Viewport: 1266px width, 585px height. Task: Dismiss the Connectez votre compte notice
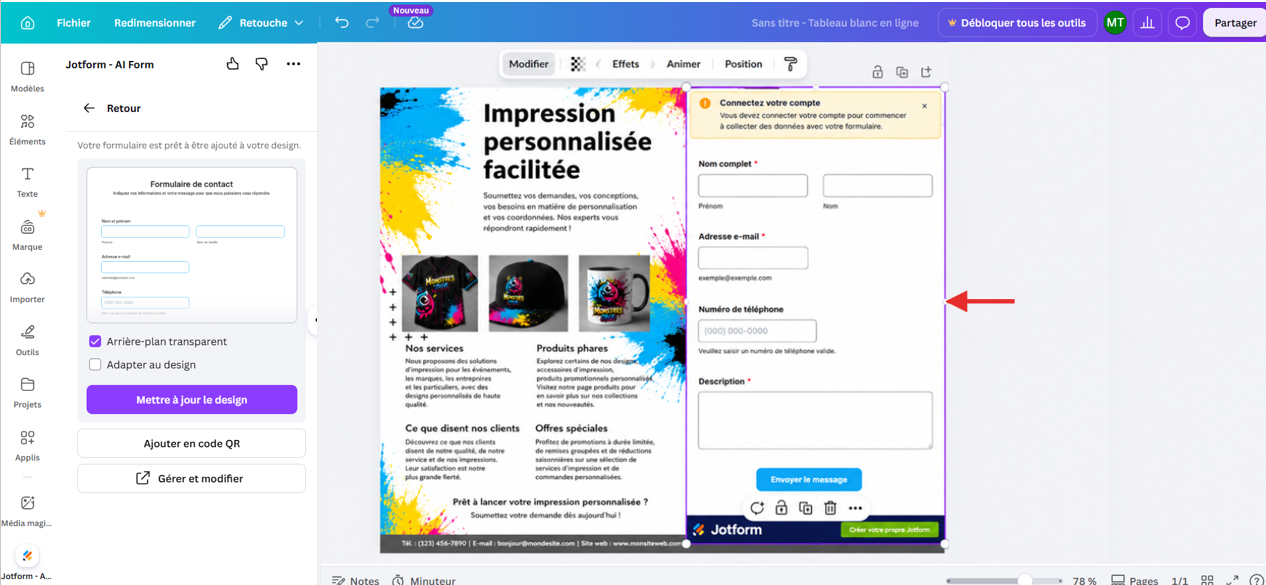click(924, 106)
